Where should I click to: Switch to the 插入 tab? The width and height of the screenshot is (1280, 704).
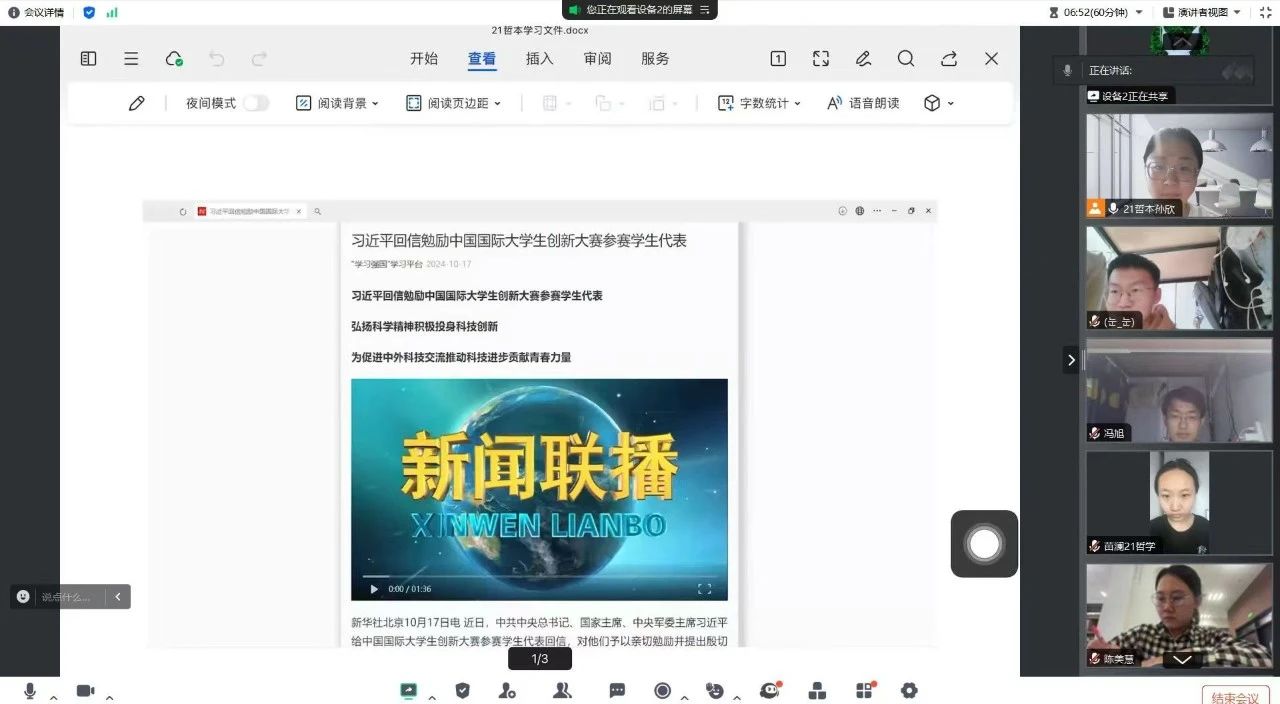click(x=539, y=59)
